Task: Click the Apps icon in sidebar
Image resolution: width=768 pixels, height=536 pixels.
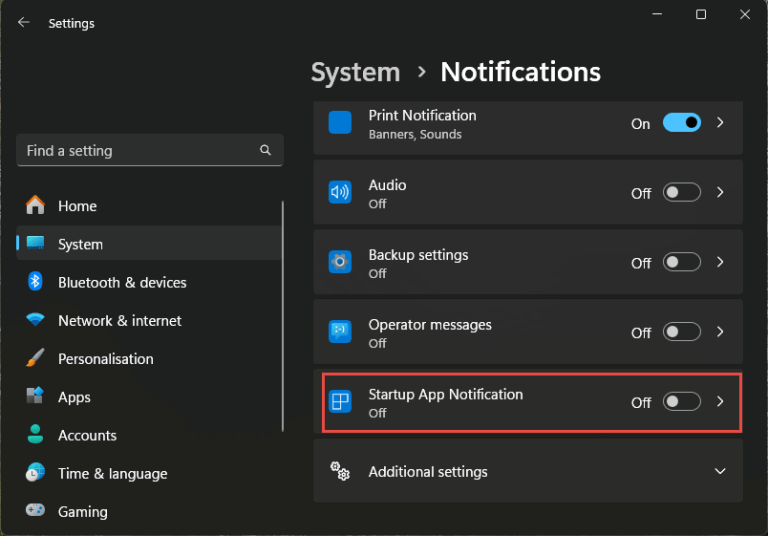Action: pyautogui.click(x=35, y=395)
